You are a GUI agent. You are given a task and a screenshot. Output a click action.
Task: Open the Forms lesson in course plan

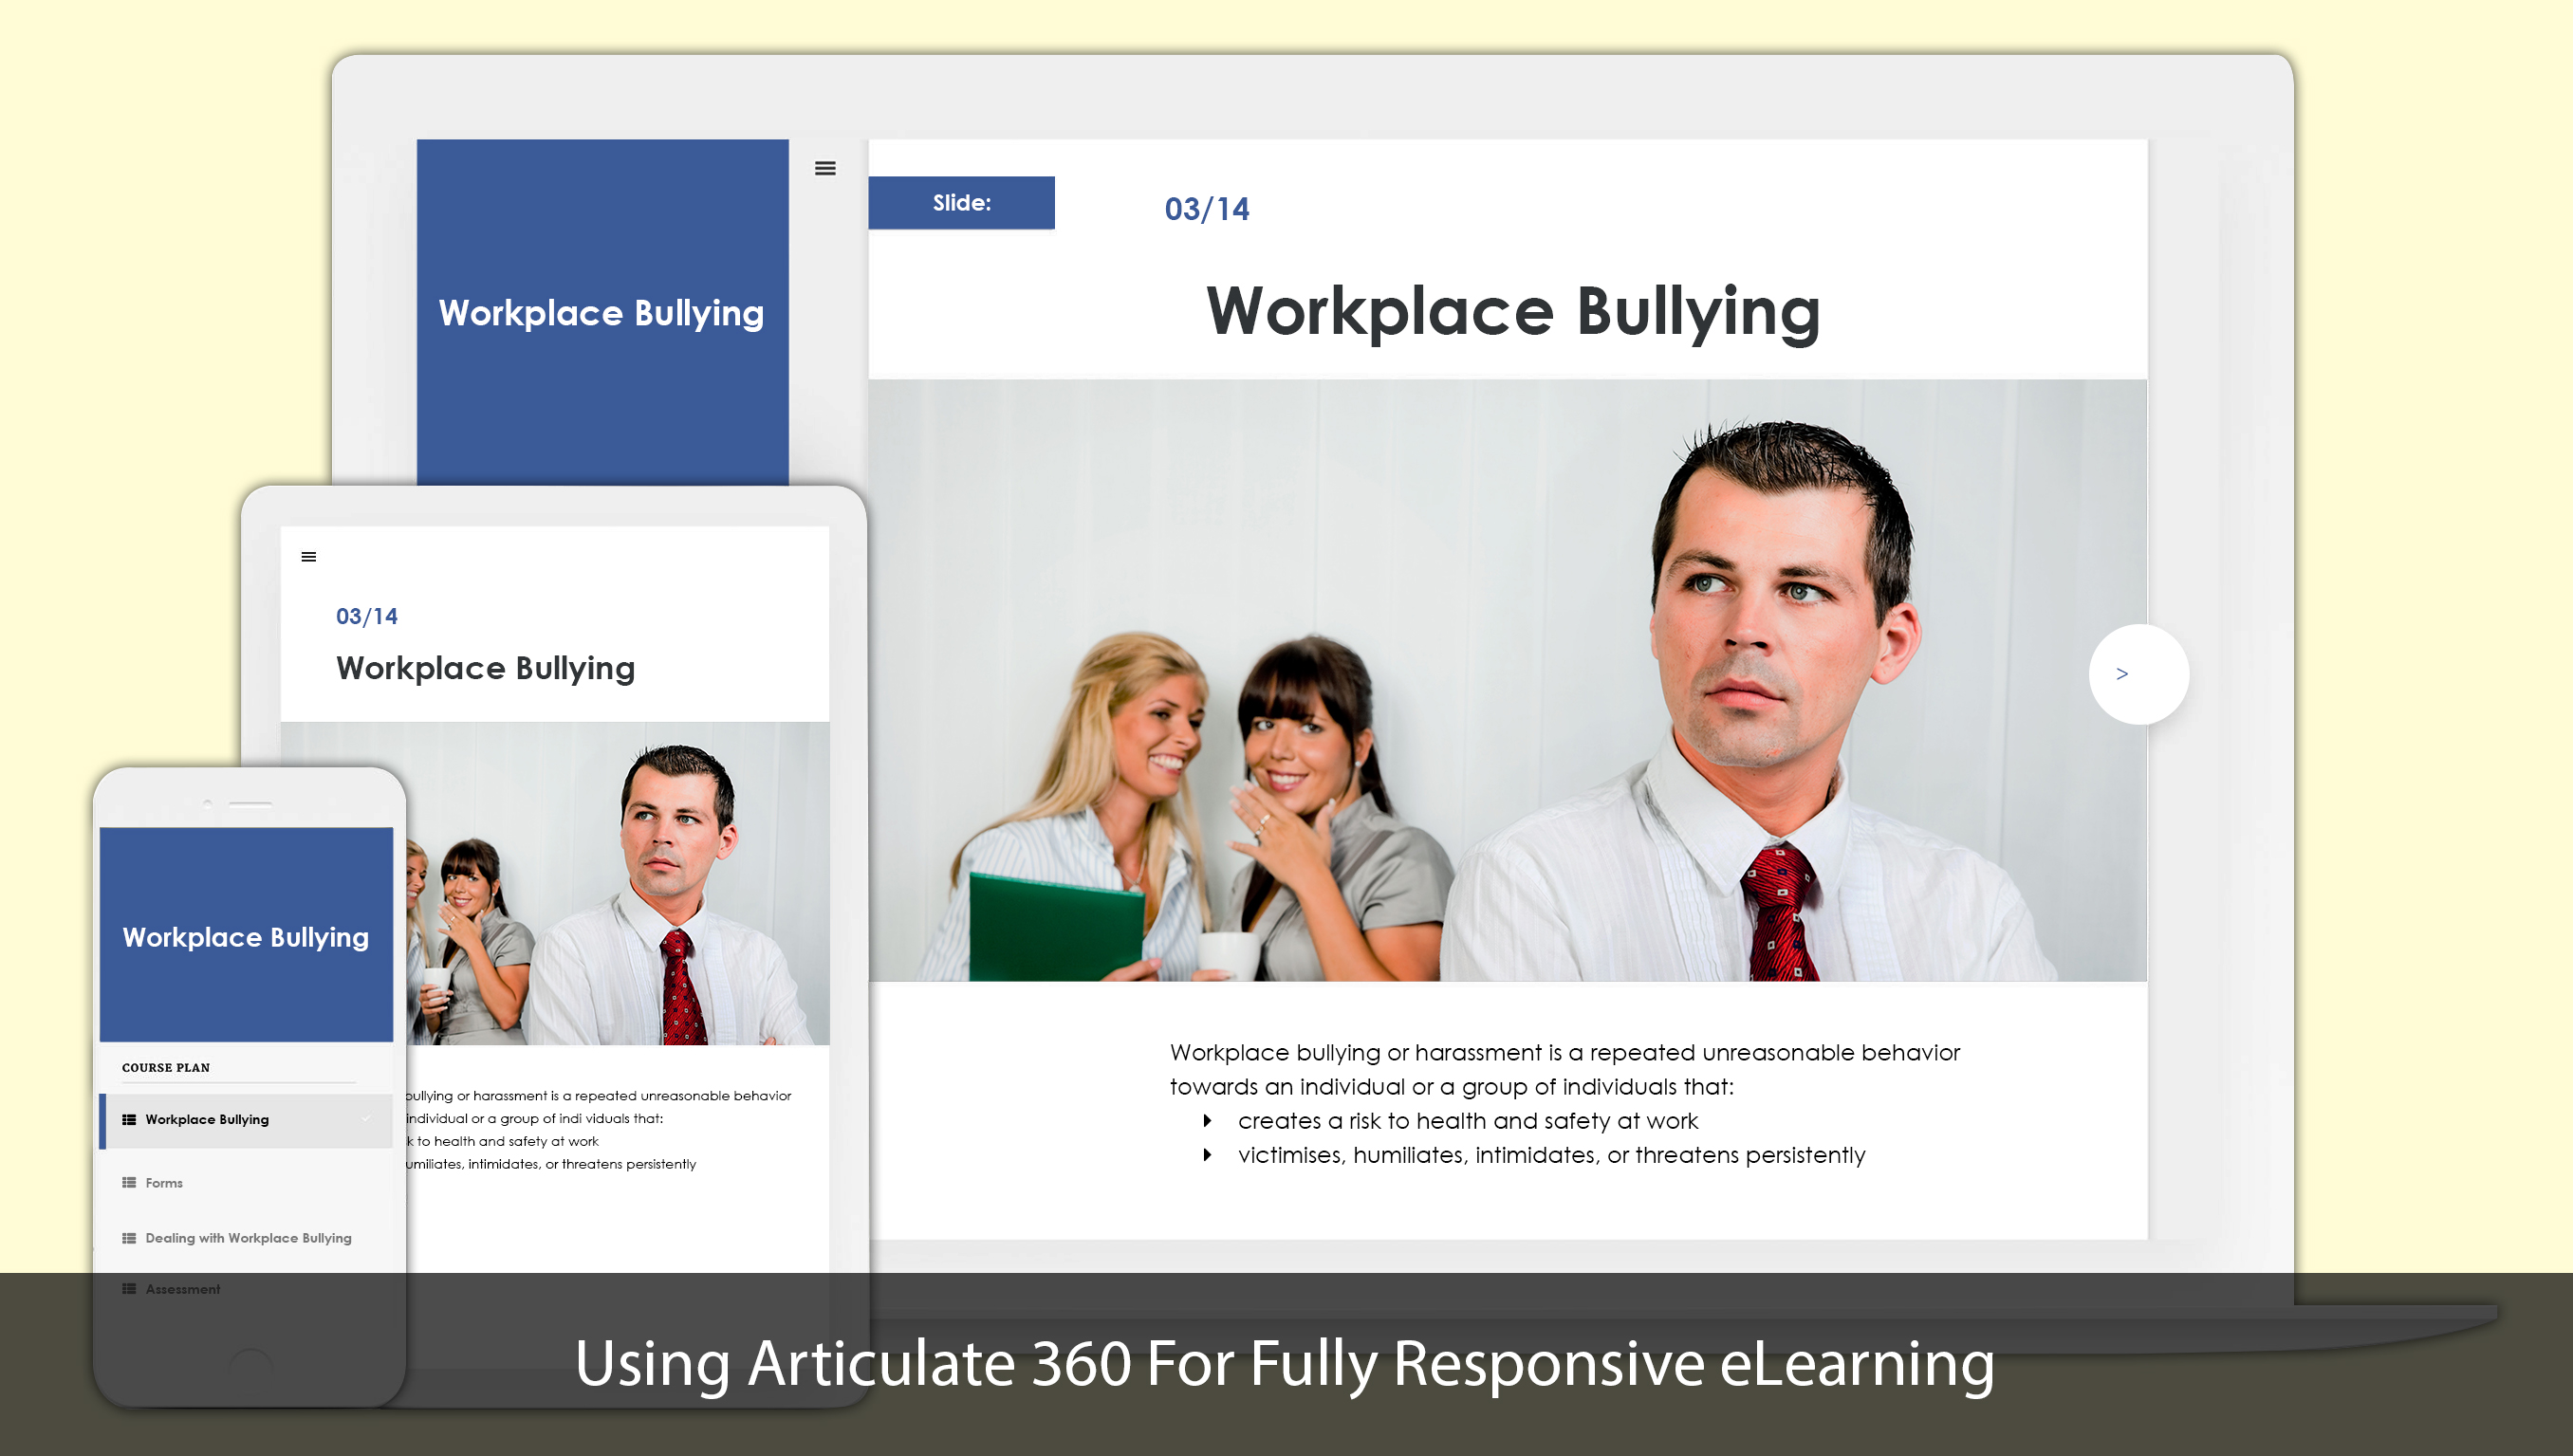click(x=164, y=1182)
